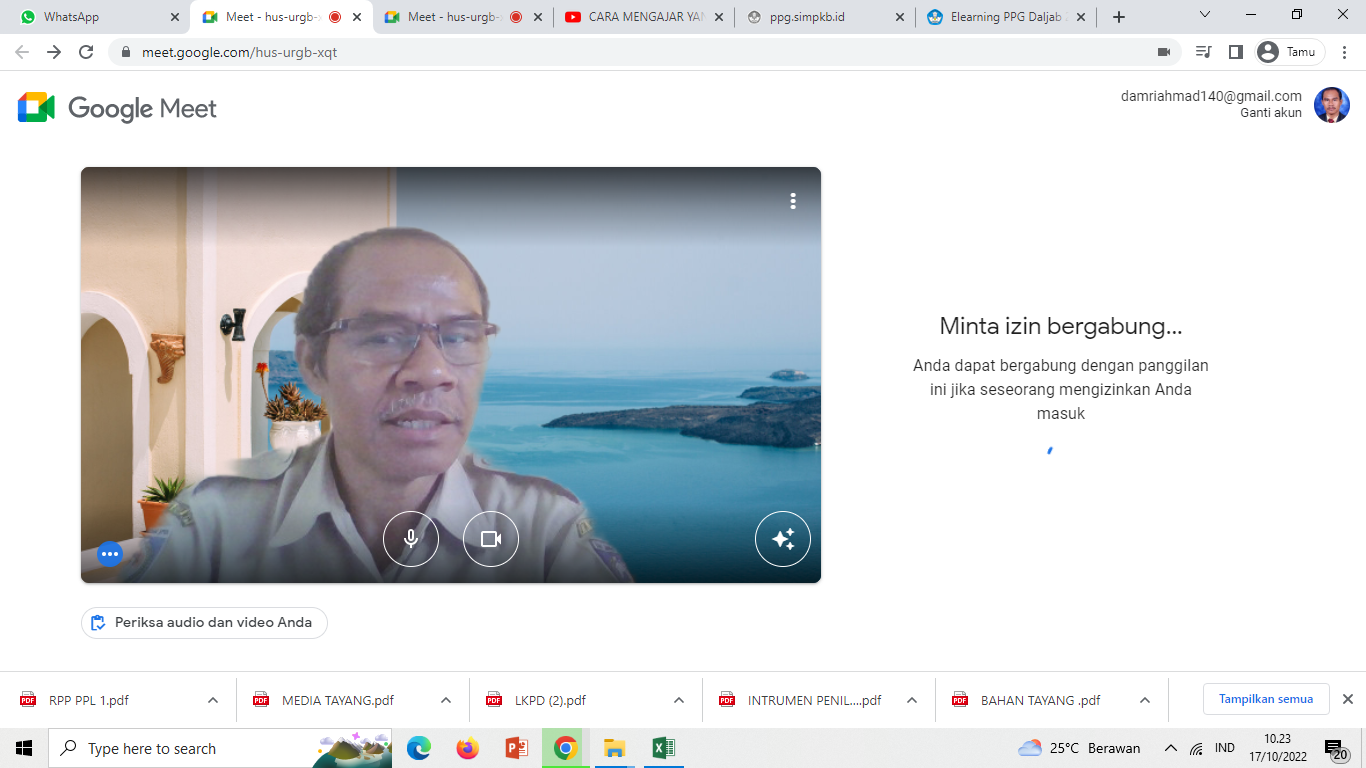Expand options for MEDIA TAYANG.pdf

pyautogui.click(x=446, y=700)
